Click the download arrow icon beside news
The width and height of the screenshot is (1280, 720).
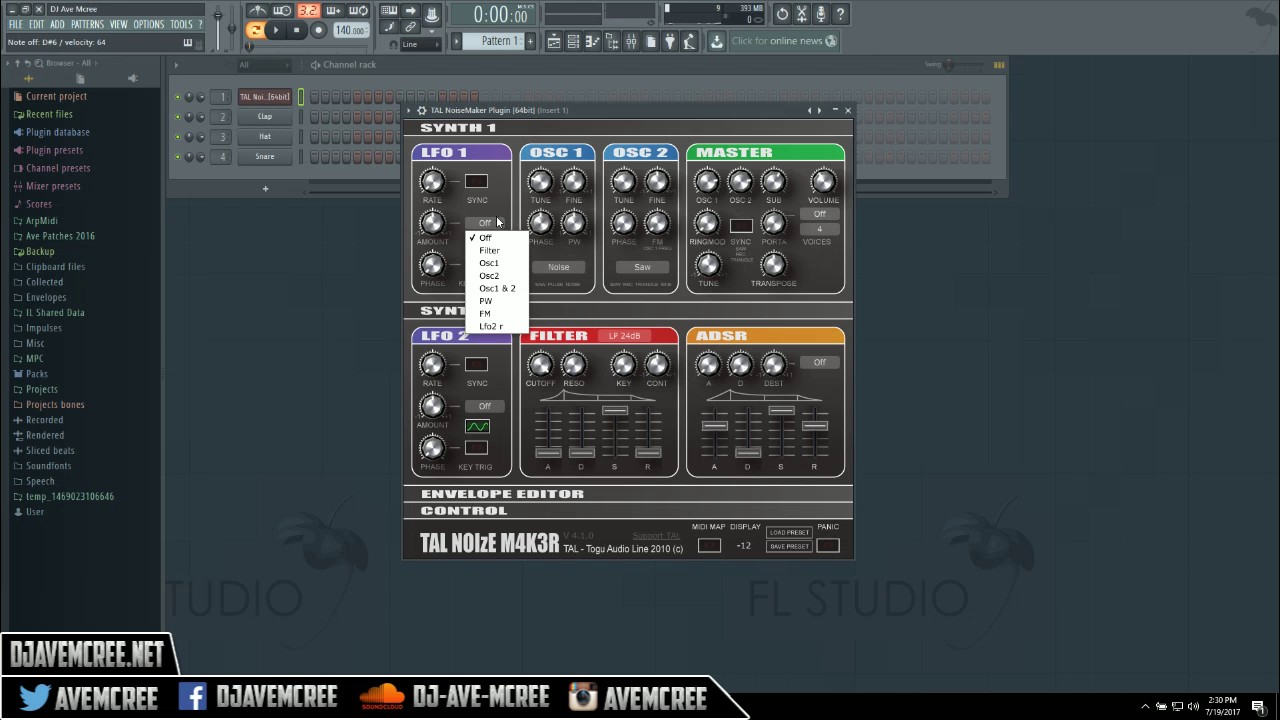(717, 41)
